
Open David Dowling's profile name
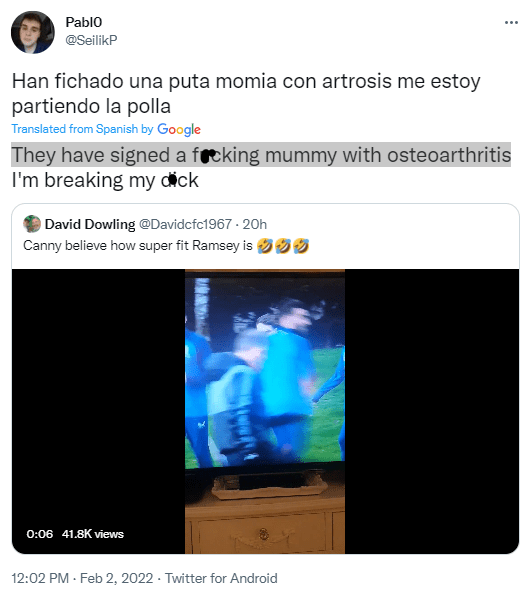[x=90, y=224]
